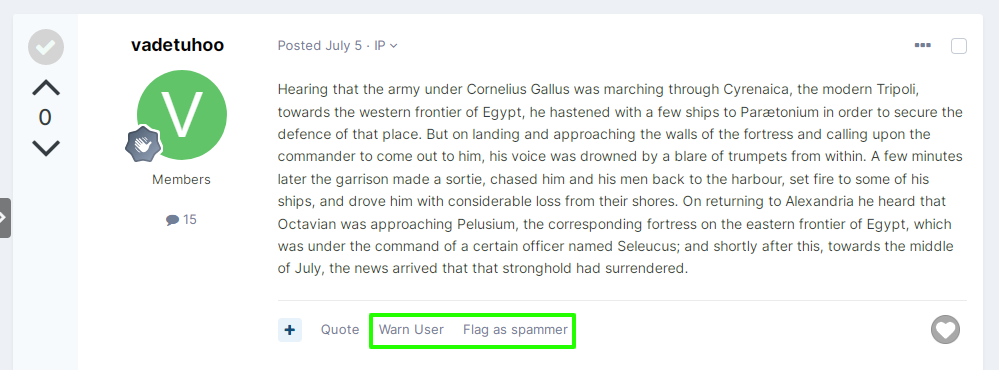The width and height of the screenshot is (999, 370).
Task: Downvote the post with down arrow
Action: [x=46, y=148]
